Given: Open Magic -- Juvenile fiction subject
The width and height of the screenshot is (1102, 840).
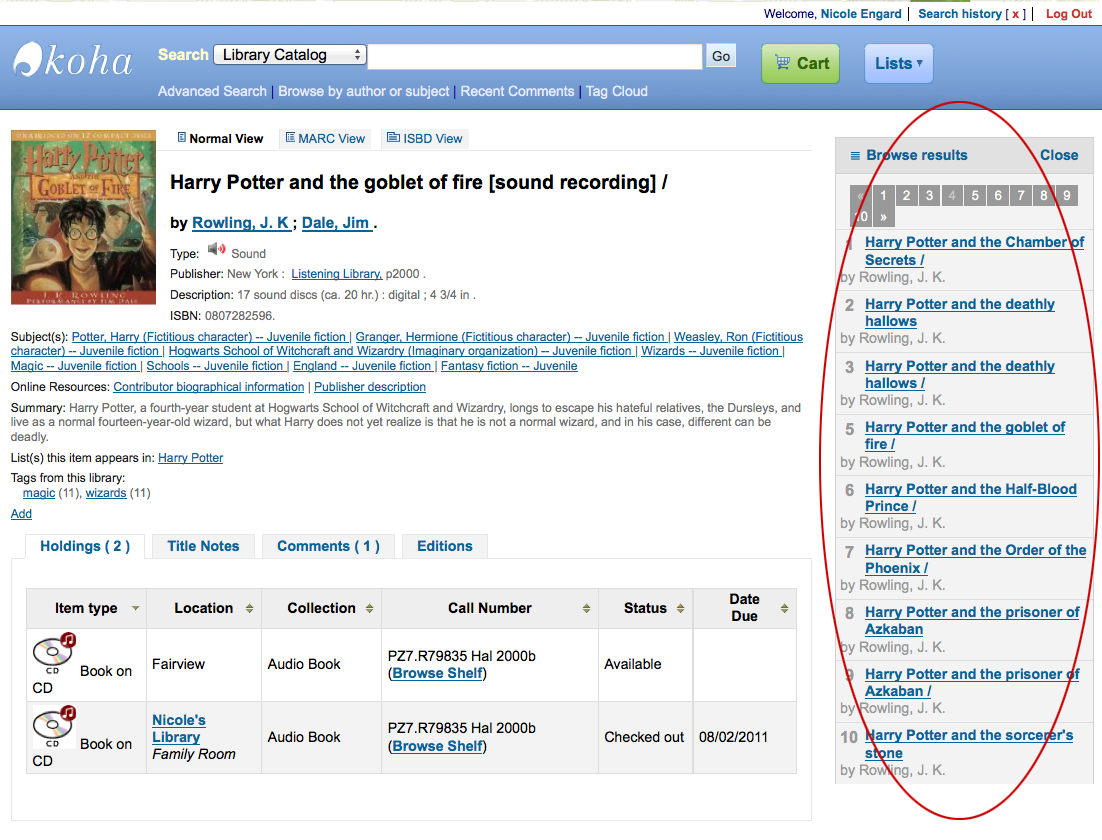Looking at the screenshot, I should pos(74,366).
